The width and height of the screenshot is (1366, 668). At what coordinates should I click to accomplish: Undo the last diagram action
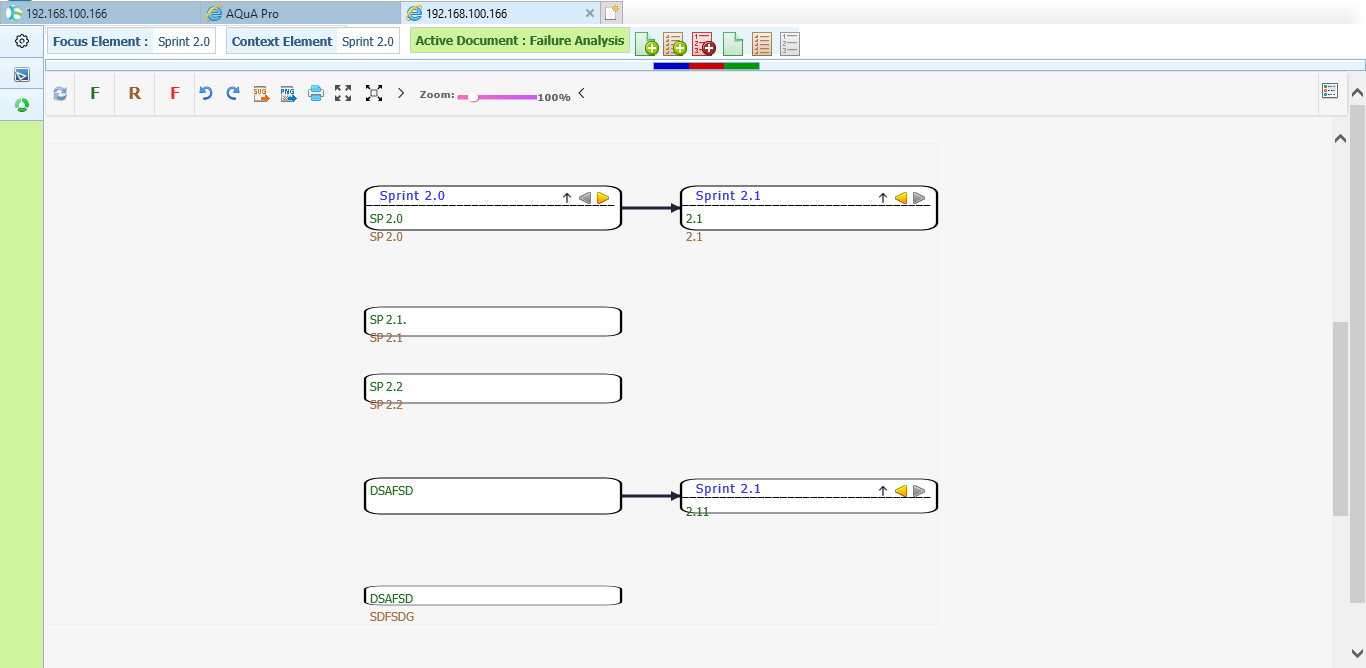pos(206,93)
